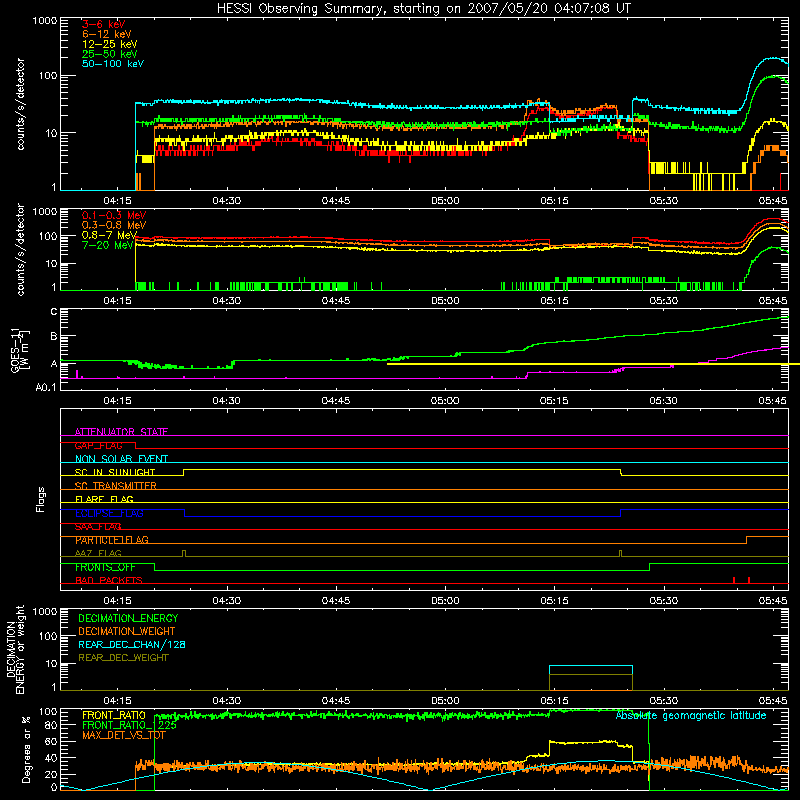Click the GOES-11 W m-2 axis label

pyautogui.click(x=20, y=349)
